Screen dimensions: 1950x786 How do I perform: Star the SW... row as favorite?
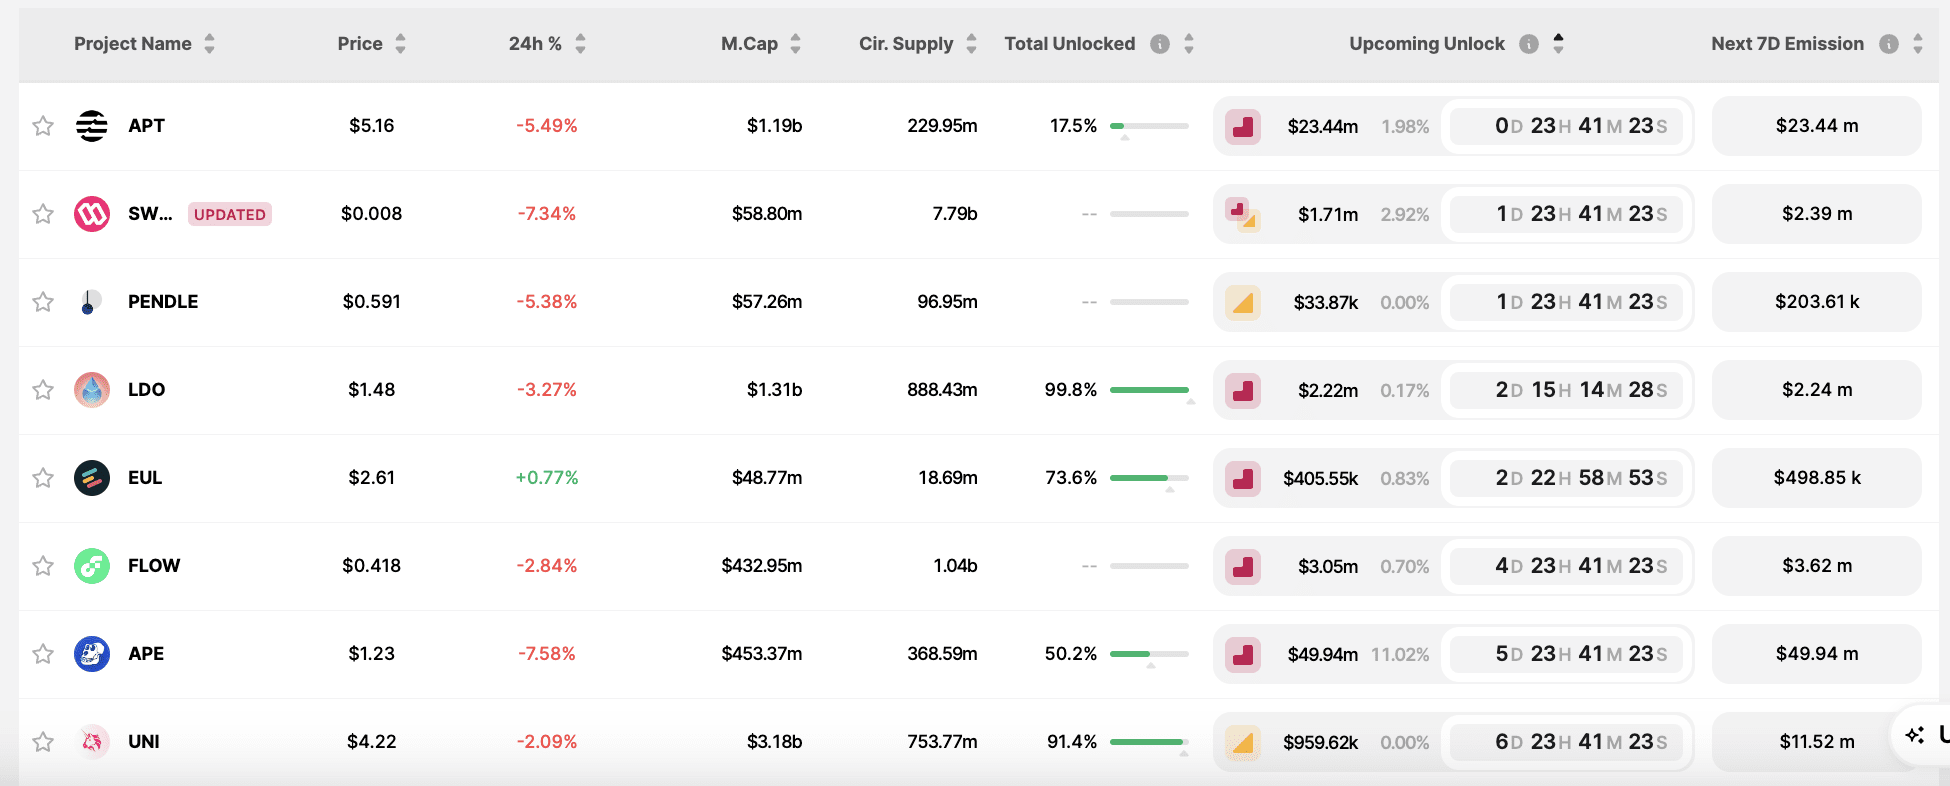[43, 214]
